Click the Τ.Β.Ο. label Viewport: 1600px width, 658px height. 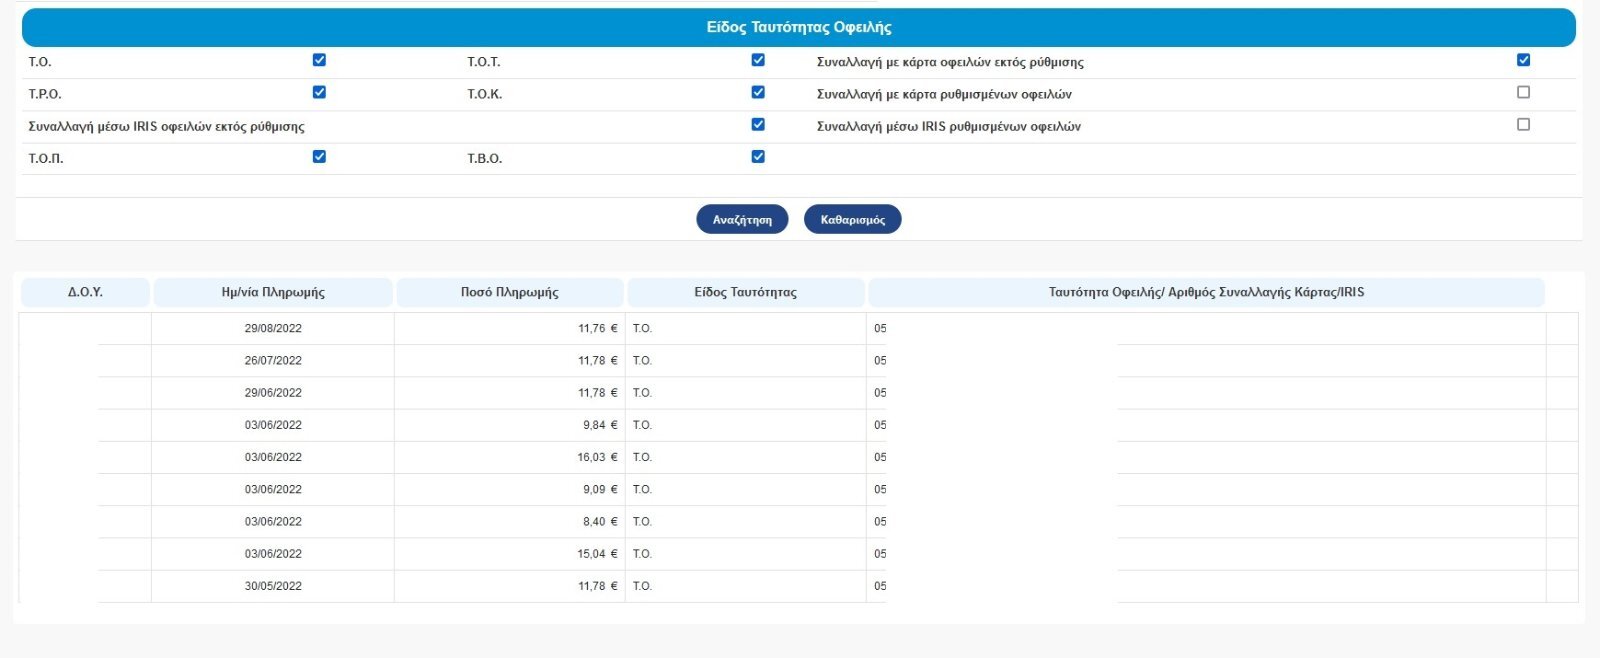[x=485, y=158]
